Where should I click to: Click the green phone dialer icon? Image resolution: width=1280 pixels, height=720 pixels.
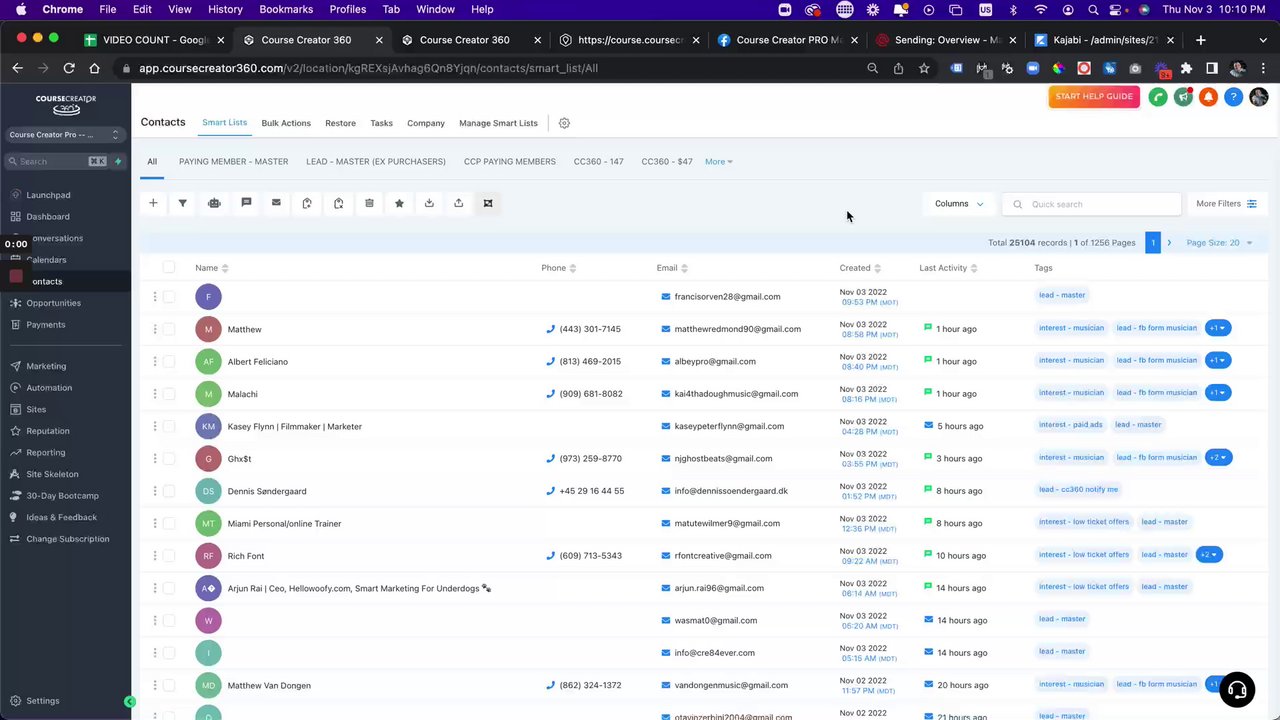[x=1158, y=97]
